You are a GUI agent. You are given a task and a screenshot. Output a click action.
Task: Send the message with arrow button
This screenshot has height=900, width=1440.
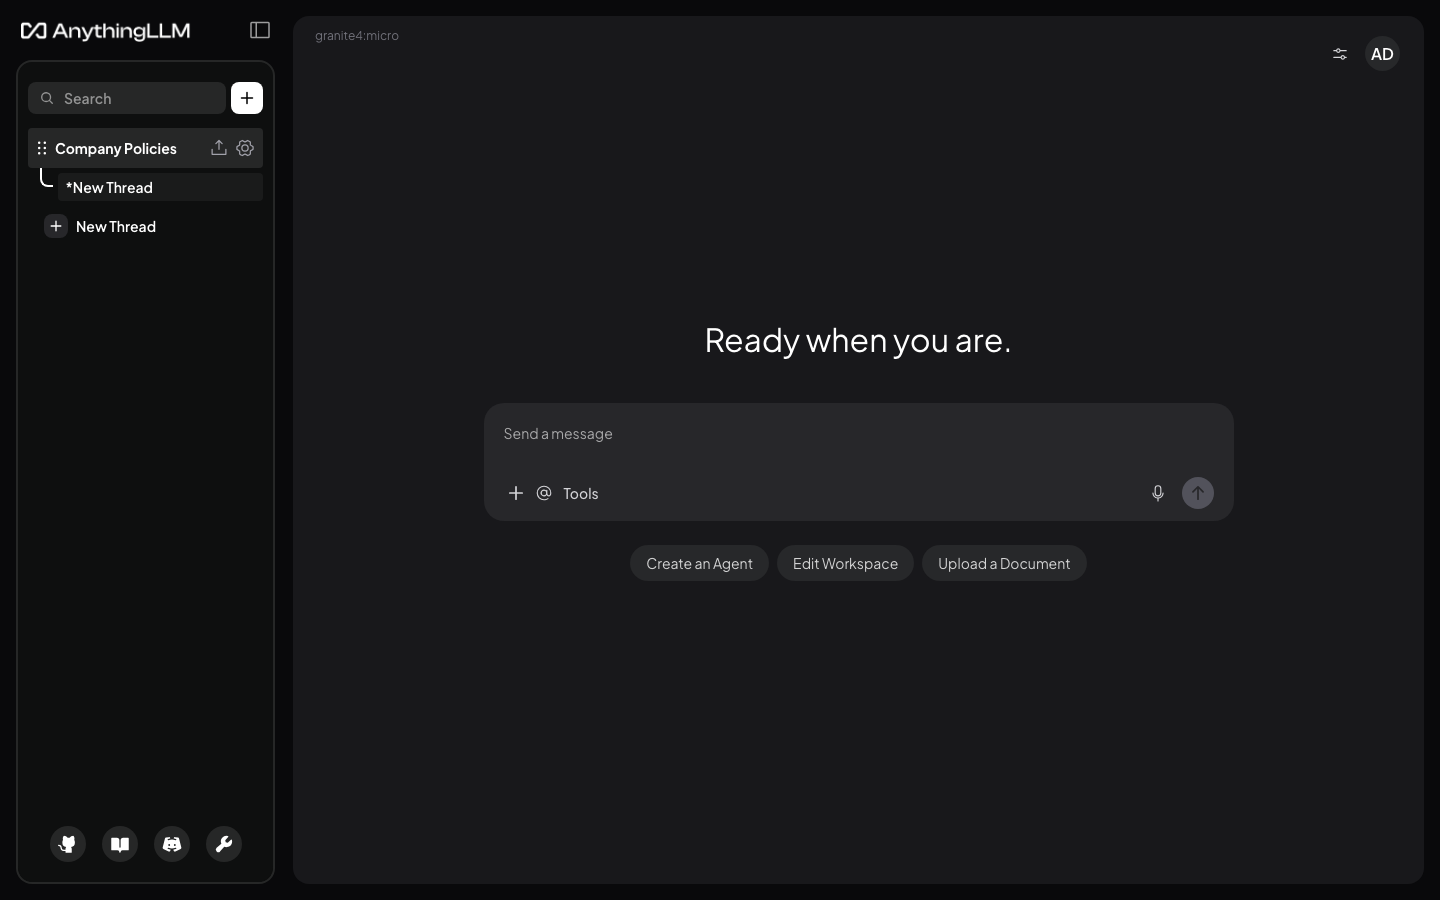coord(1198,493)
